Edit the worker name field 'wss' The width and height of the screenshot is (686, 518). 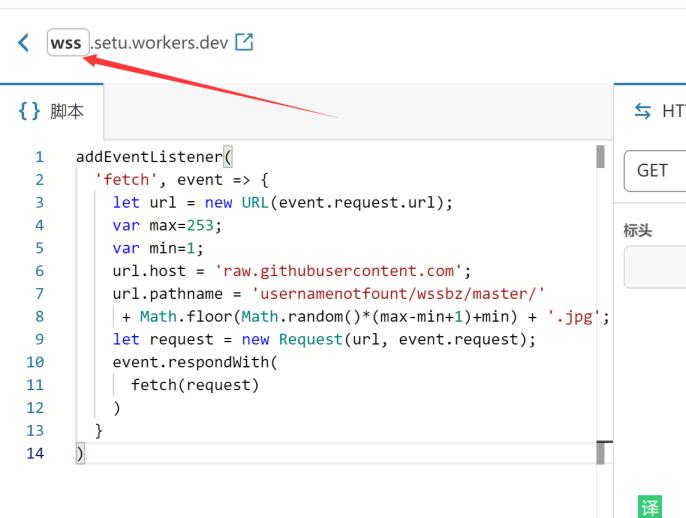[68, 42]
